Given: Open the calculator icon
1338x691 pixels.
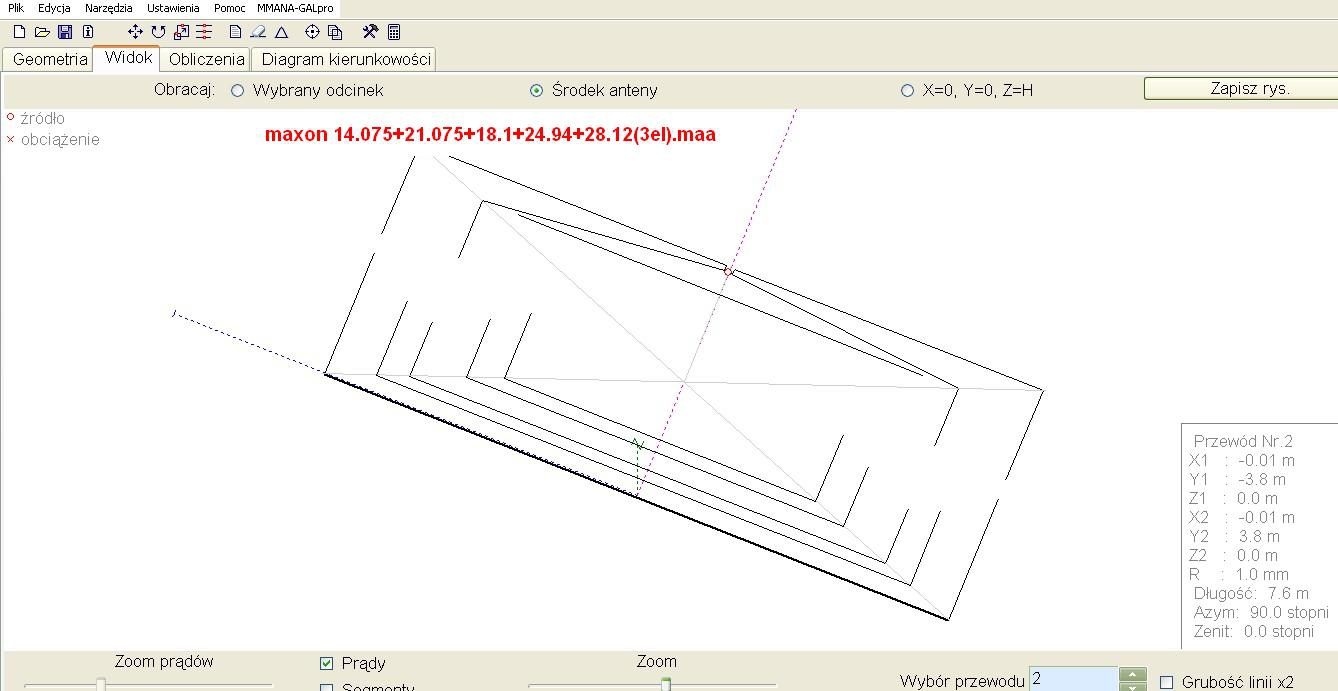Looking at the screenshot, I should [x=394, y=32].
